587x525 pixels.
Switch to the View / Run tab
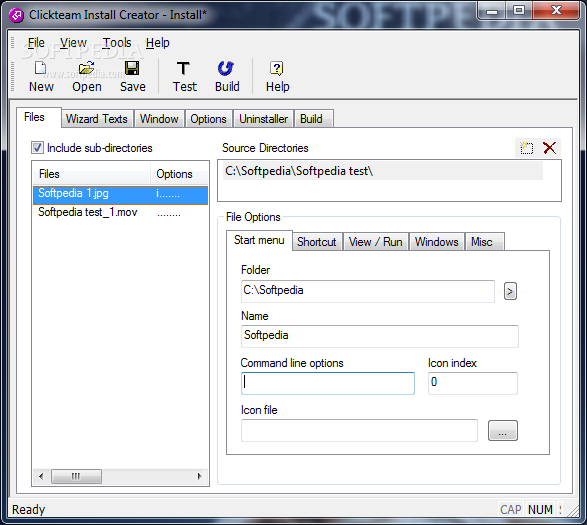[375, 242]
